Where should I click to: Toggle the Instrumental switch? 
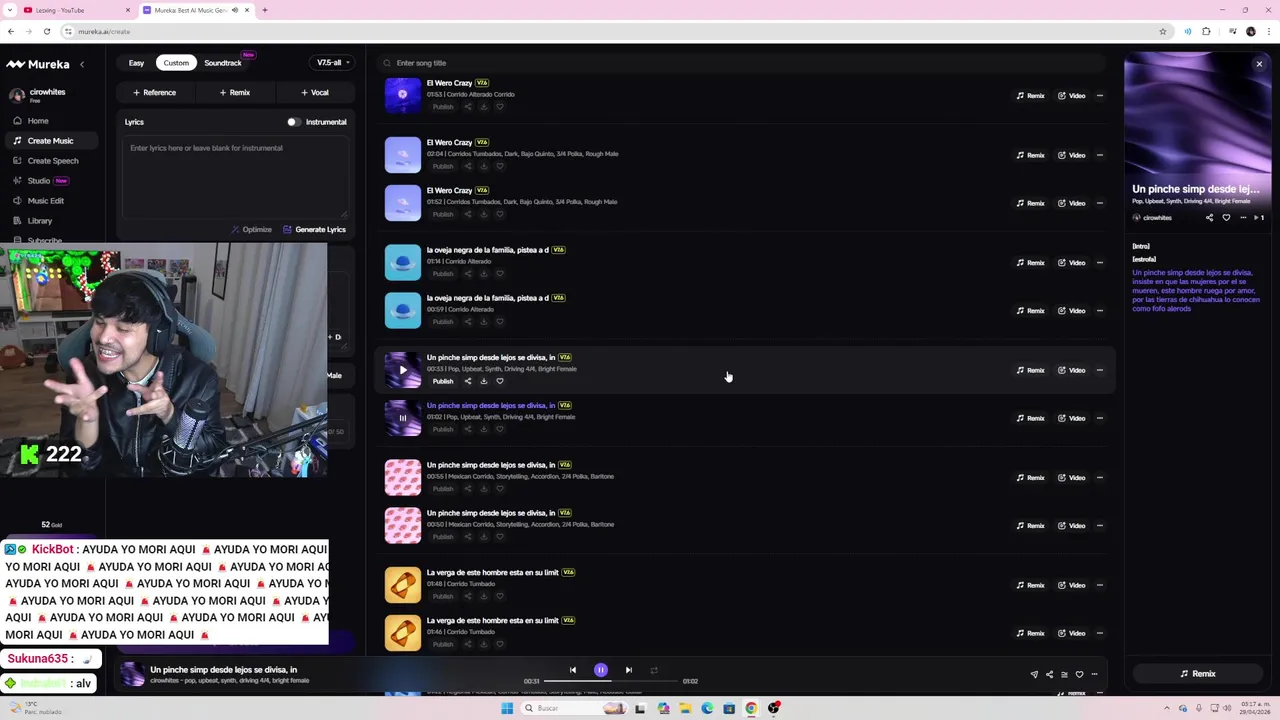click(293, 122)
